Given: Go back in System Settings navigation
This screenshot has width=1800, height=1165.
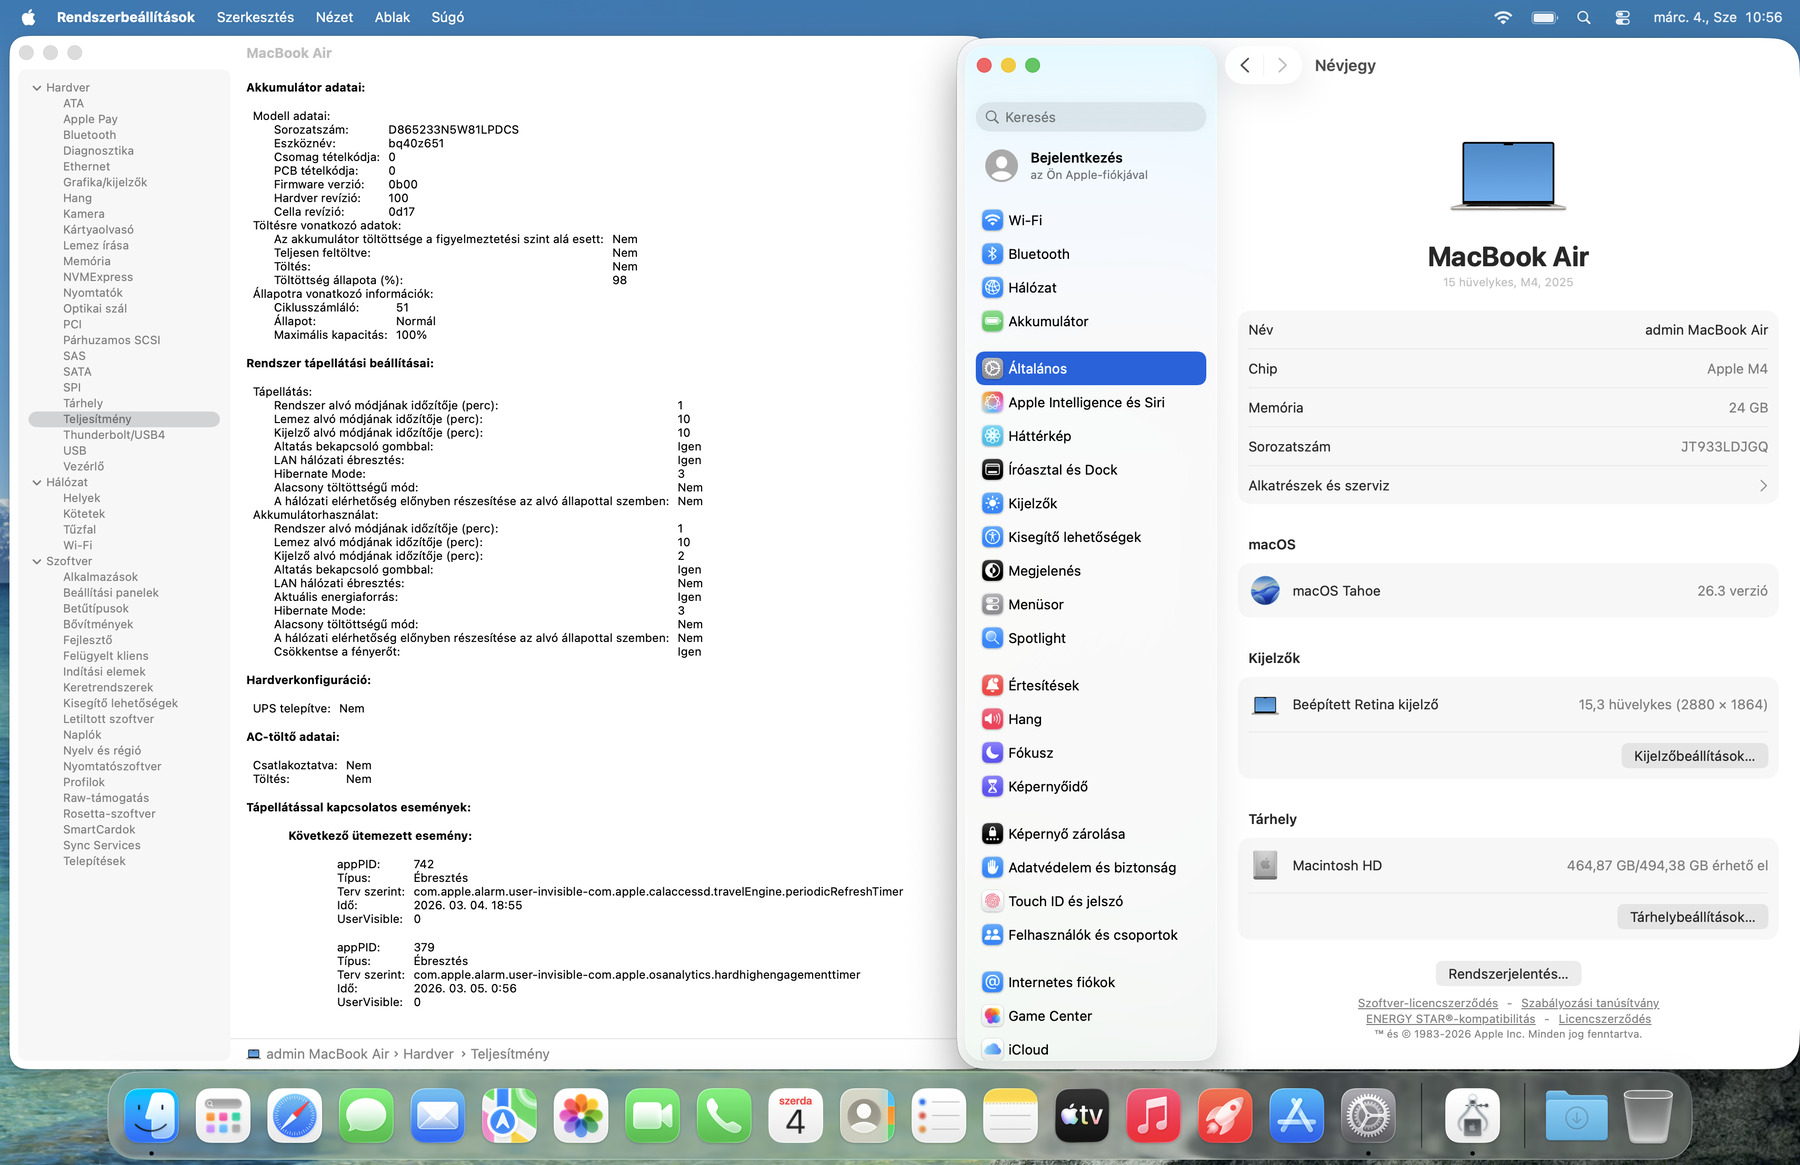Looking at the screenshot, I should coord(1245,65).
